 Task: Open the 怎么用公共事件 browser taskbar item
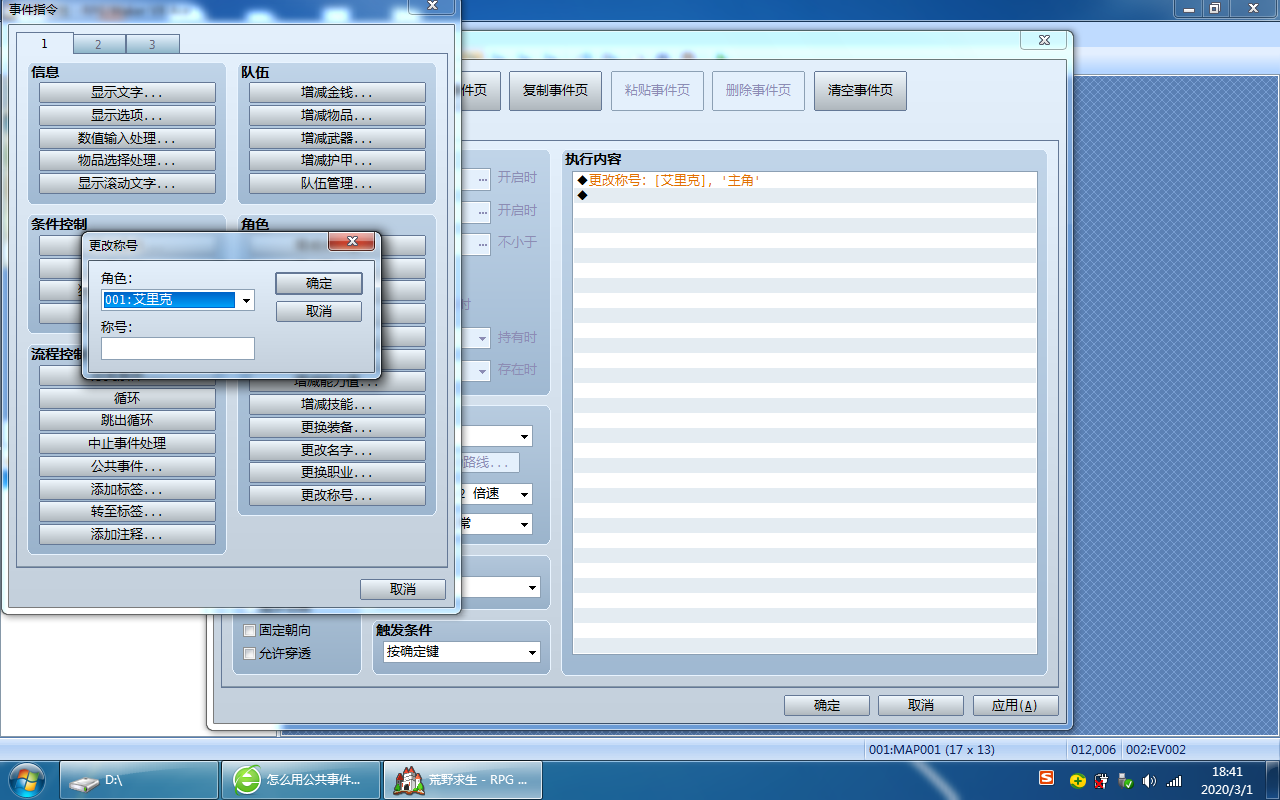tap(301, 780)
